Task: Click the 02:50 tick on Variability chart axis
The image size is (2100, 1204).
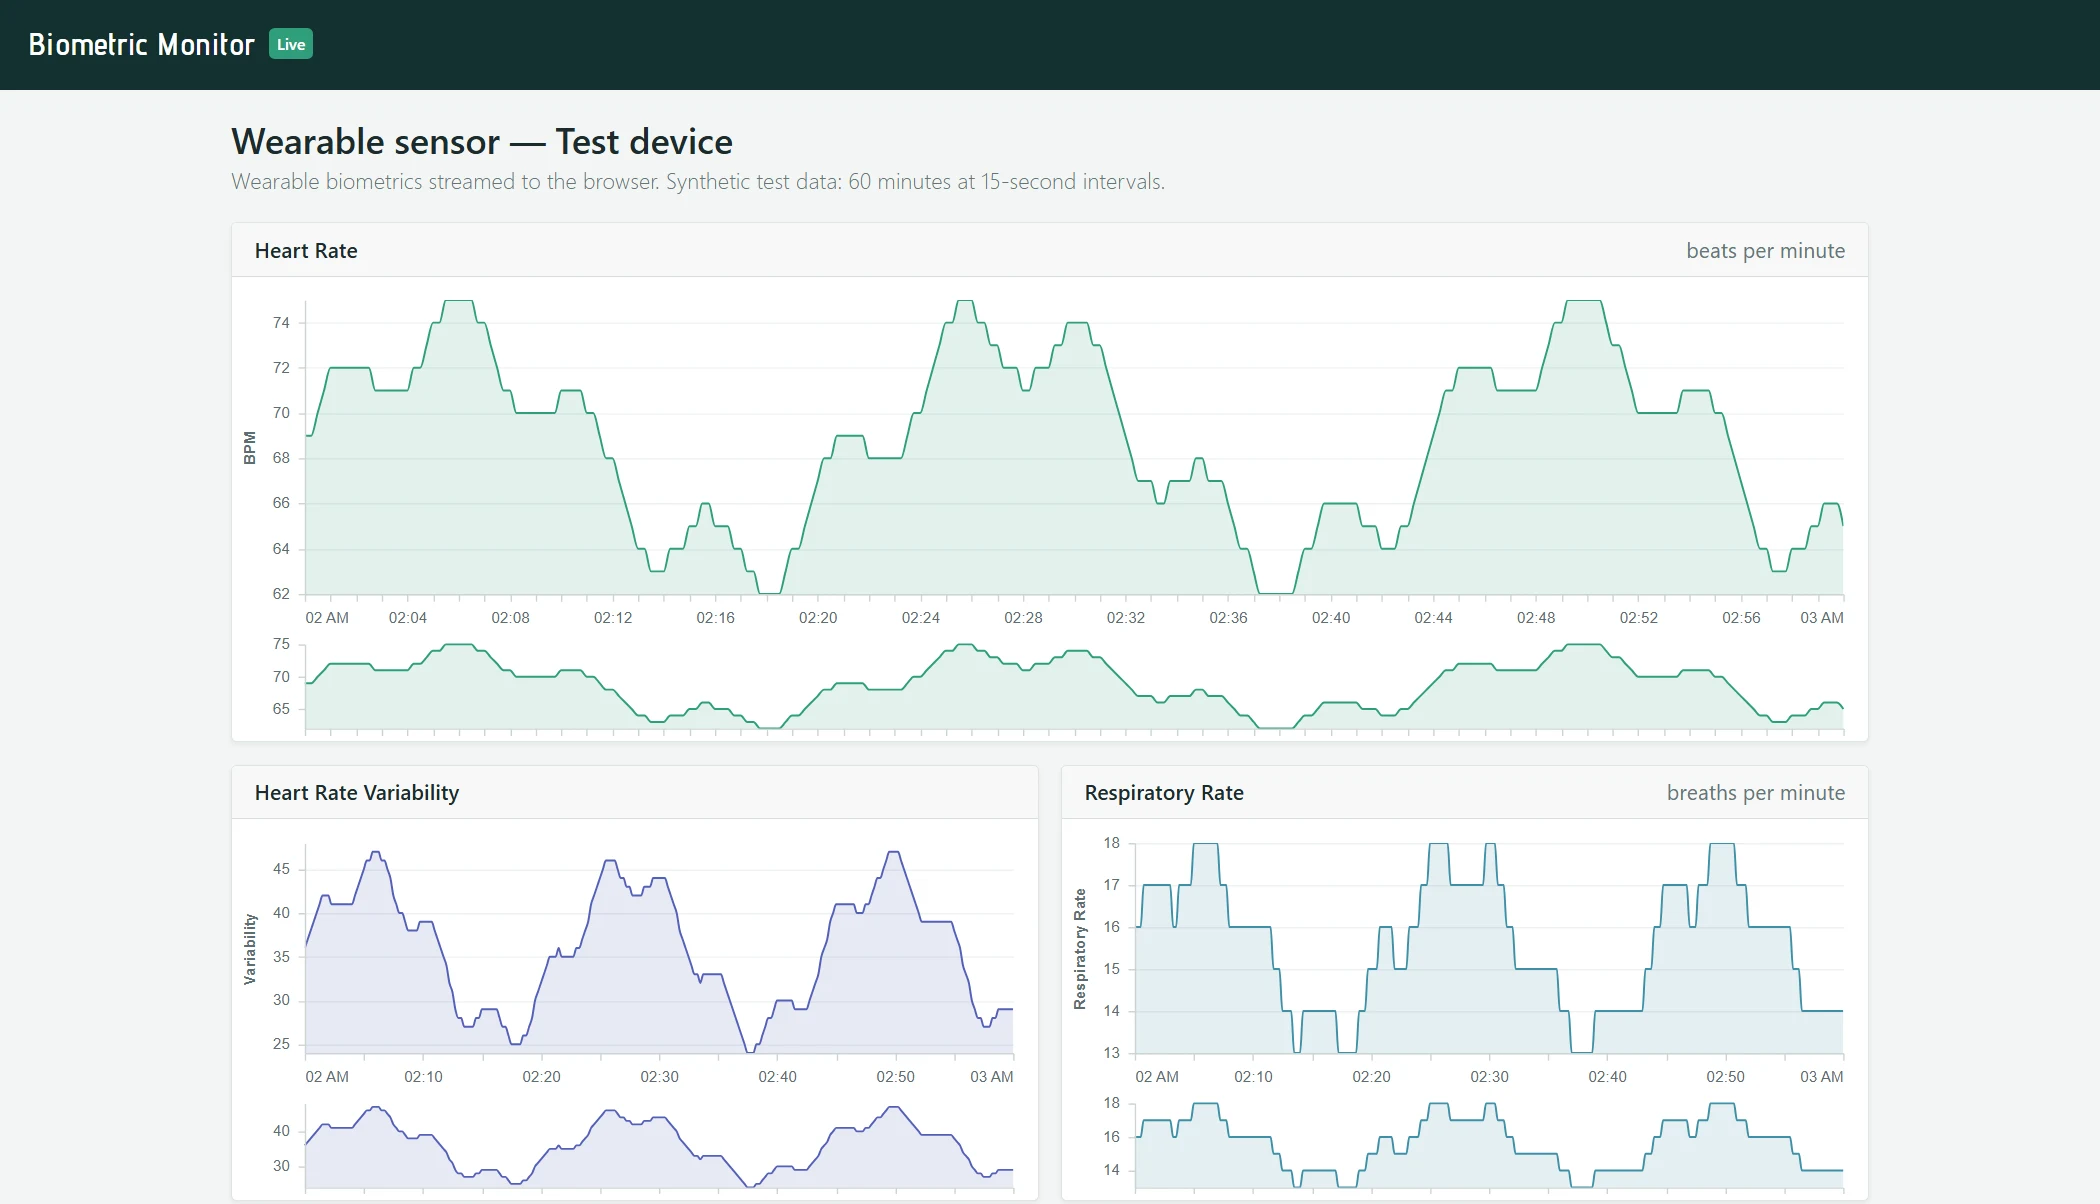Action: coord(895,1077)
